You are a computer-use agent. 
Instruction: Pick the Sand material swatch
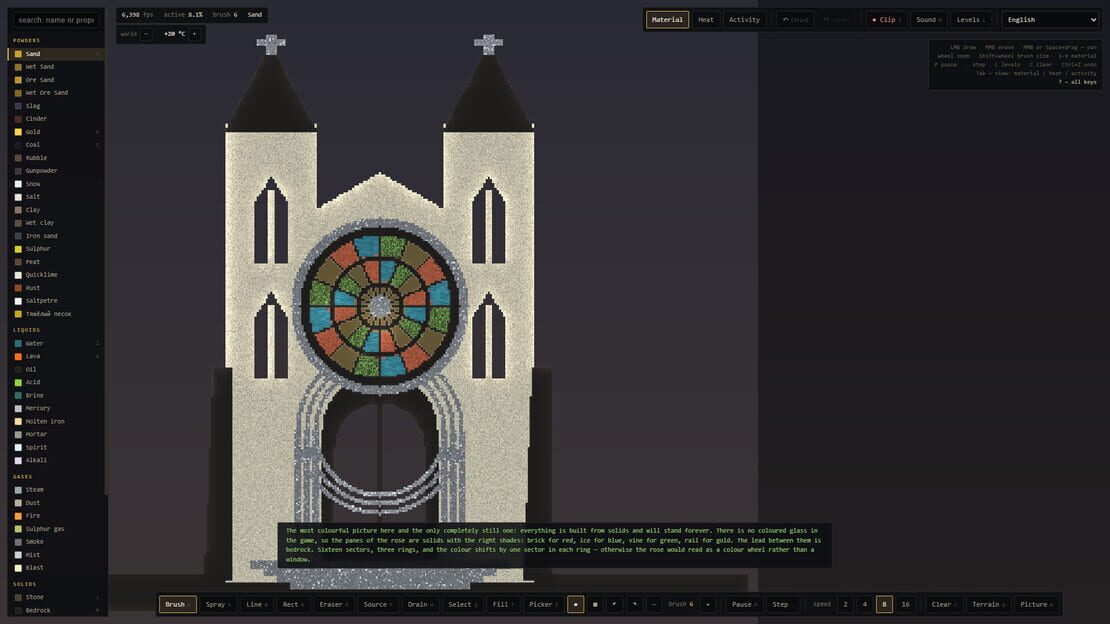pyautogui.click(x=18, y=54)
